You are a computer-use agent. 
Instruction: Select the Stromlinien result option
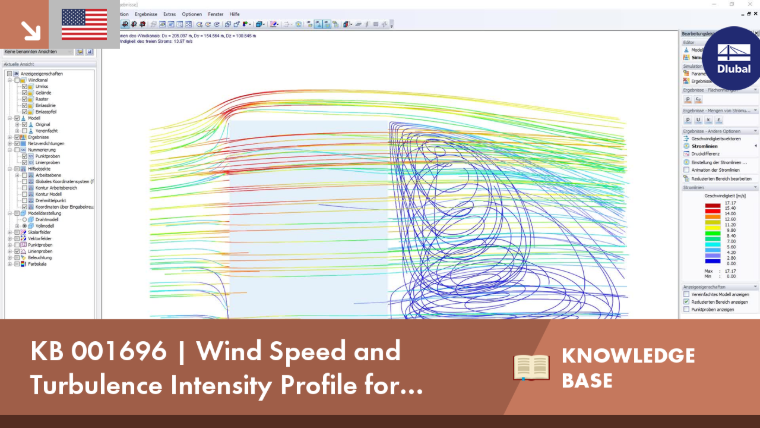(x=704, y=146)
